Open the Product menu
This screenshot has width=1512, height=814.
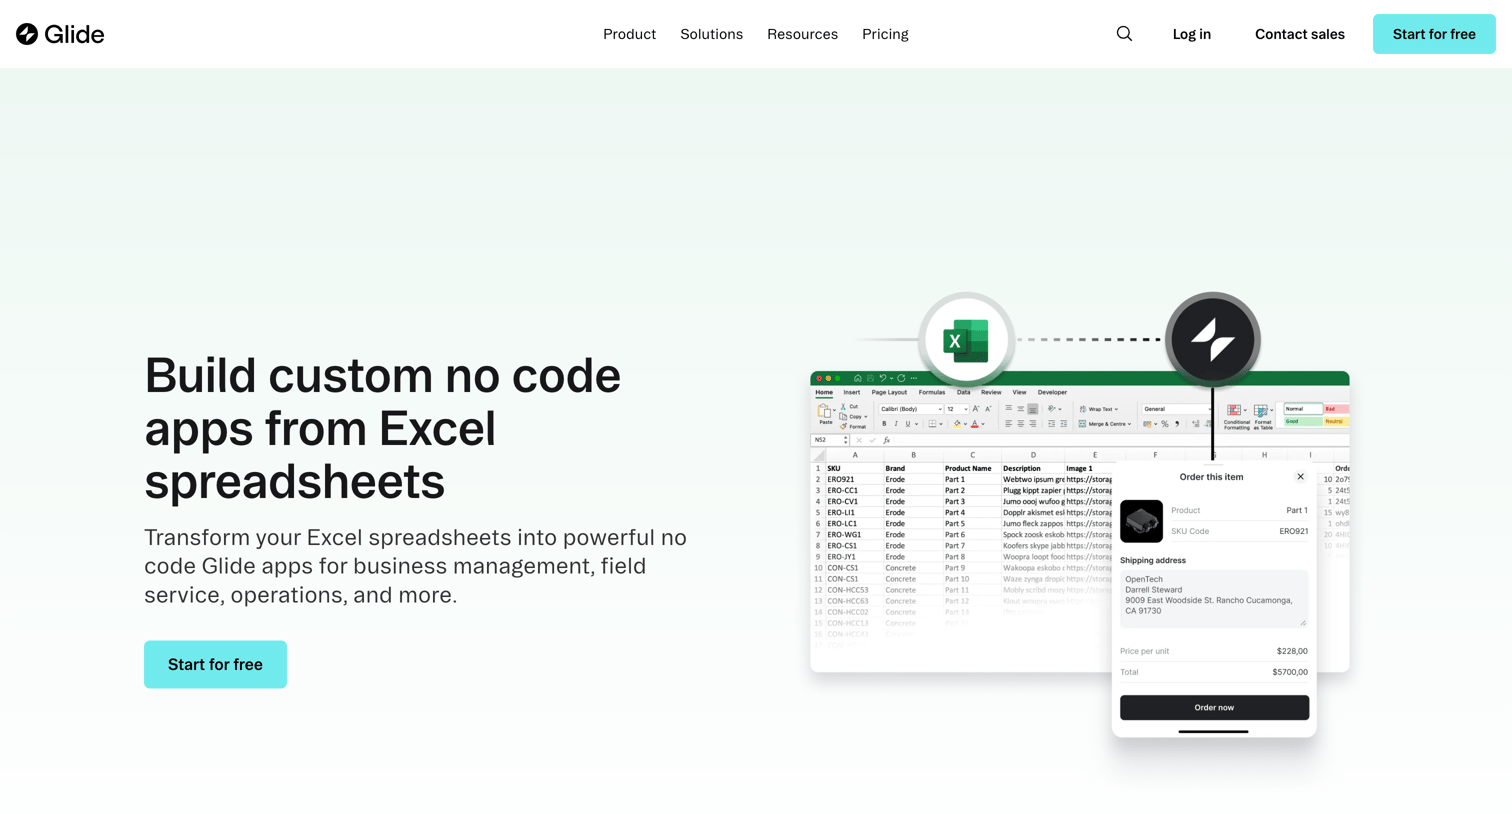(629, 34)
